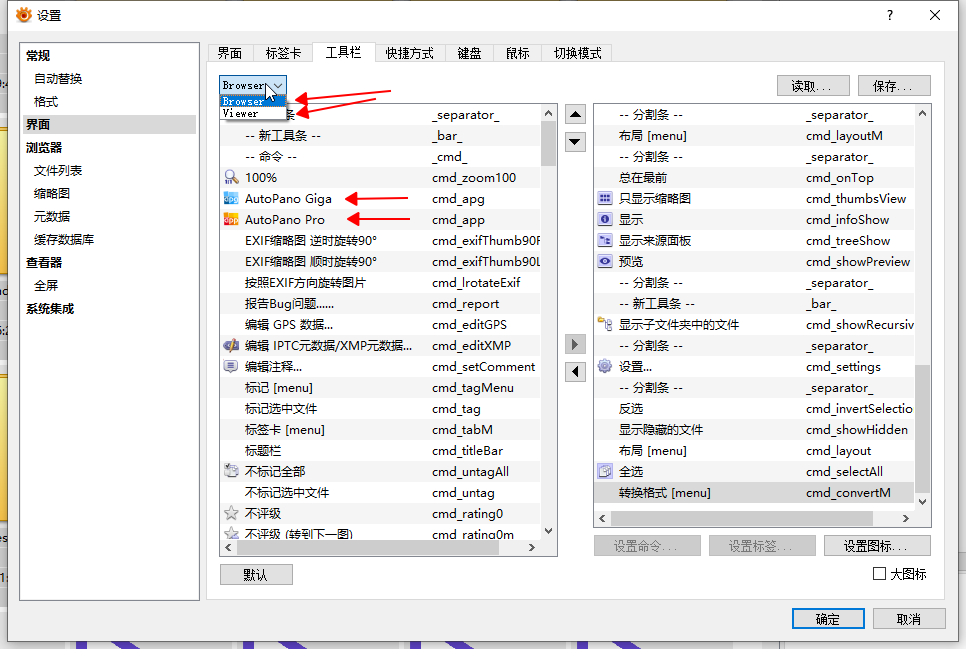
Task: Click the 取消 button
Action: (909, 619)
